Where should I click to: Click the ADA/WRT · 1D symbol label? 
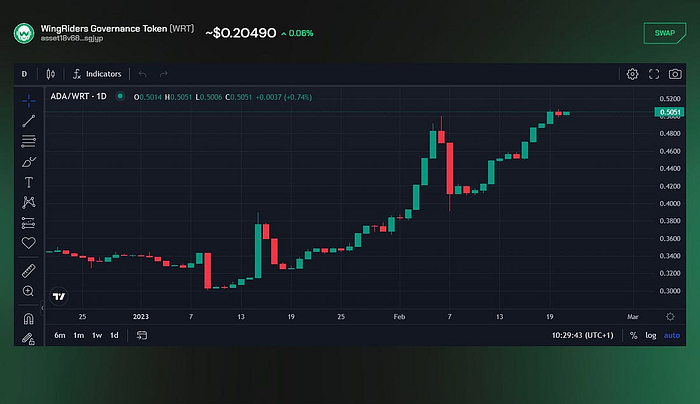tap(79, 96)
